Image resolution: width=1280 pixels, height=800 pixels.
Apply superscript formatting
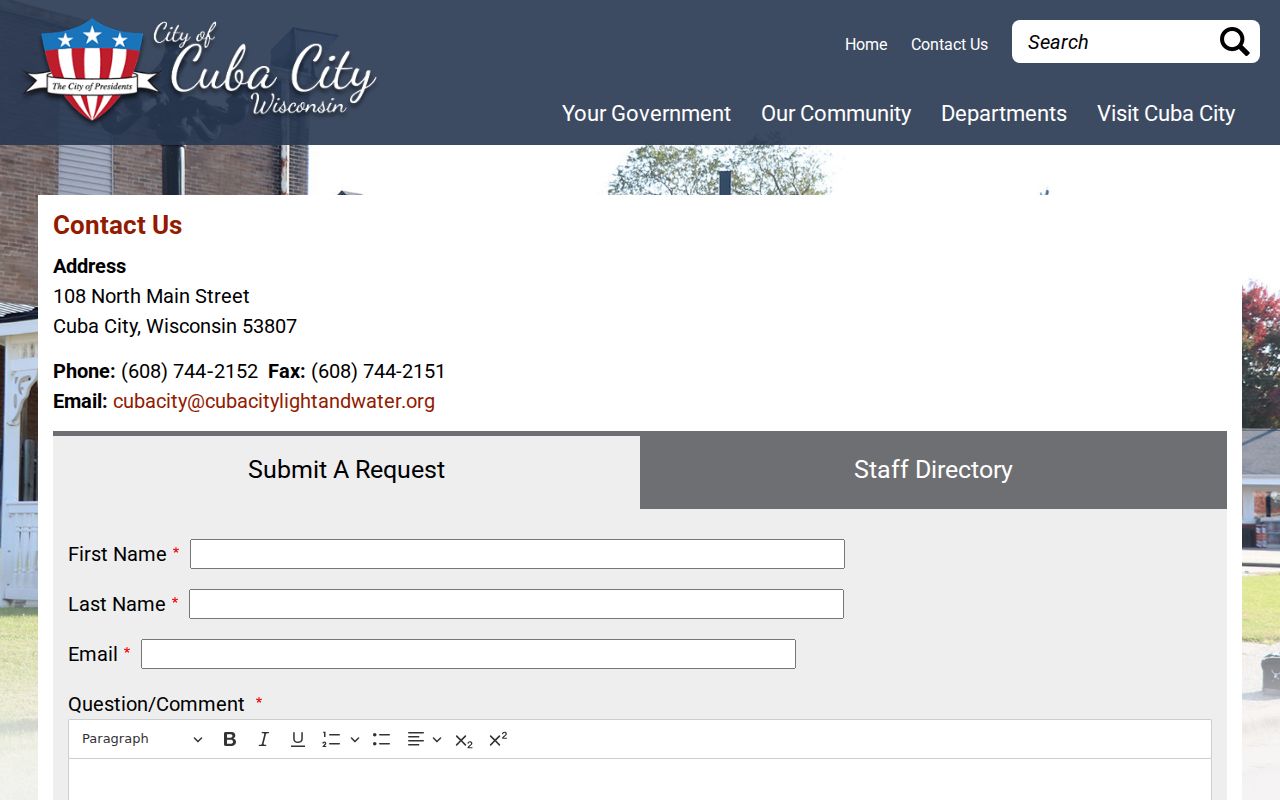pyautogui.click(x=498, y=739)
